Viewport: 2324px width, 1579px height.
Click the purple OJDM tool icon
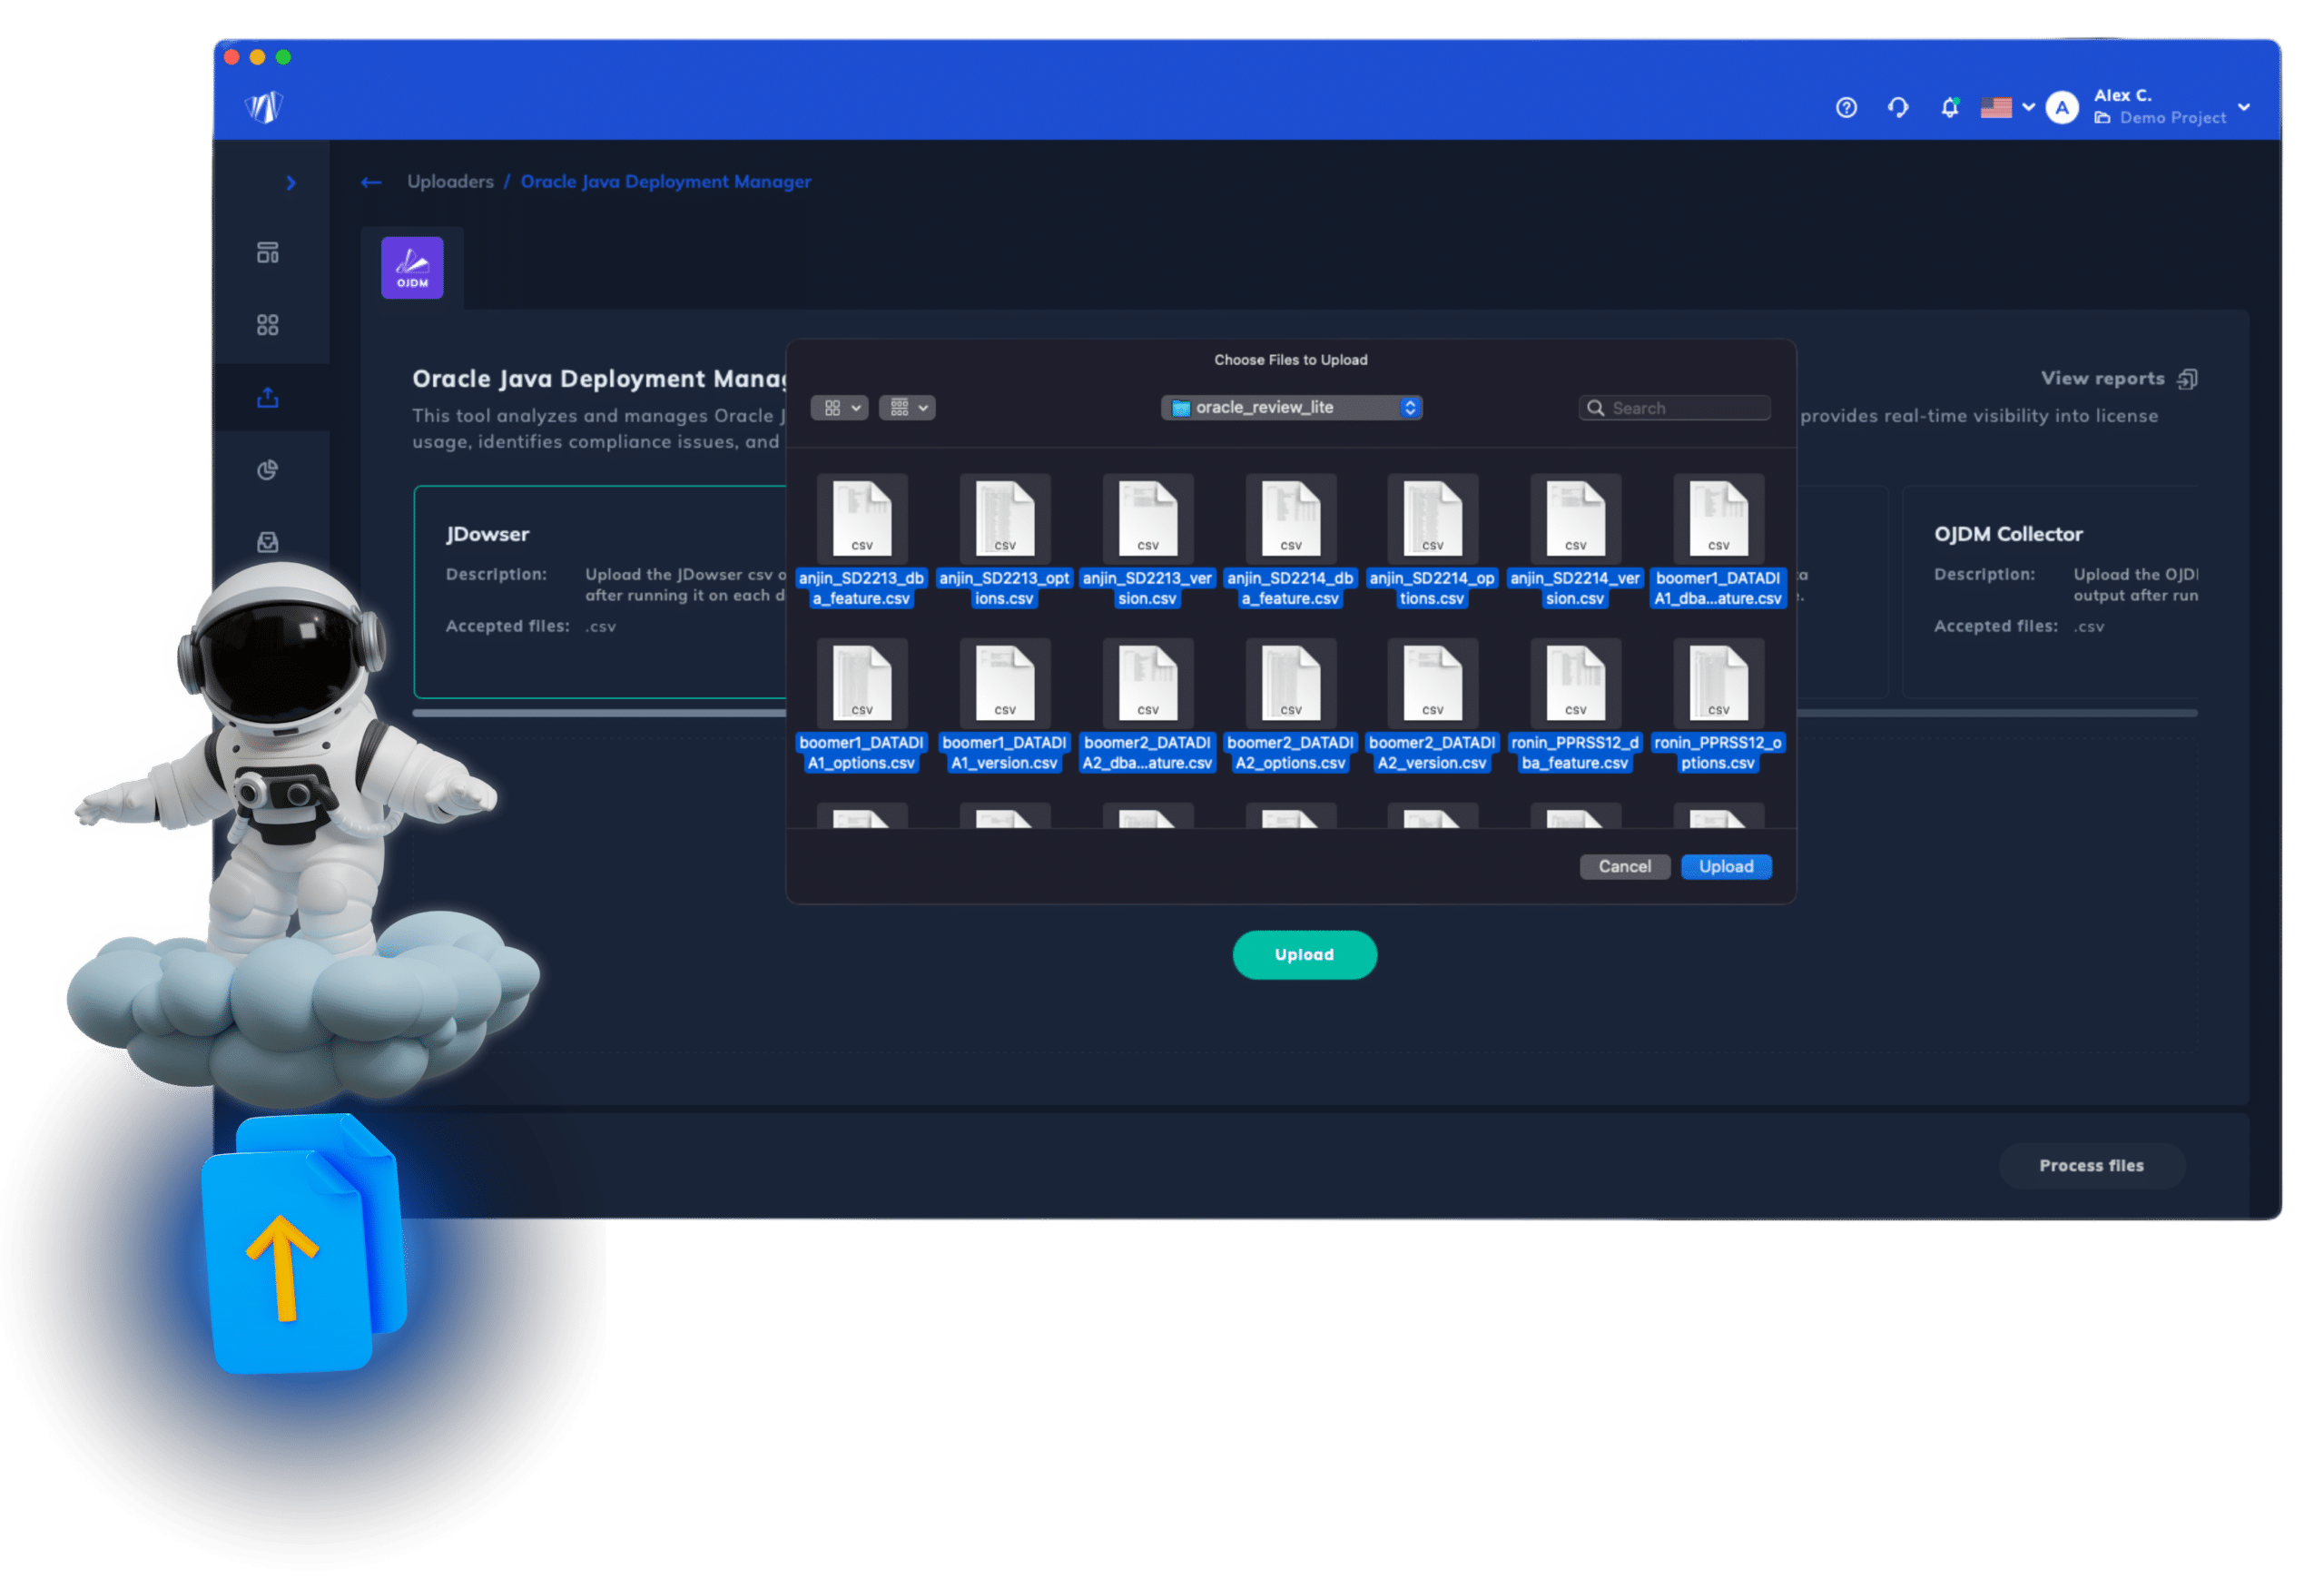[x=412, y=268]
